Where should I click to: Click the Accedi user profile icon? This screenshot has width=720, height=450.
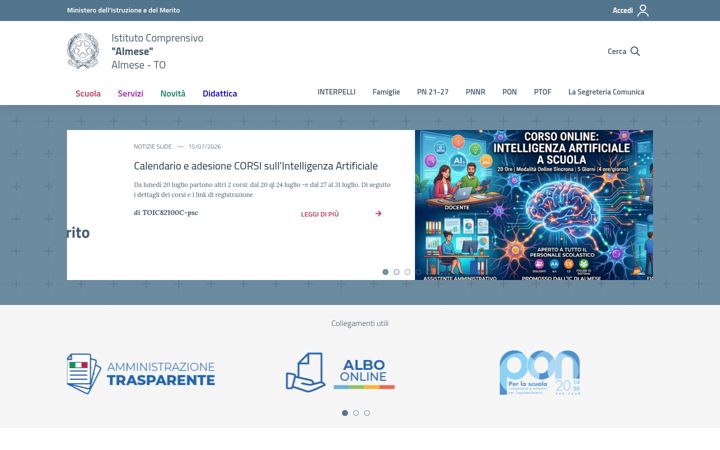643,10
